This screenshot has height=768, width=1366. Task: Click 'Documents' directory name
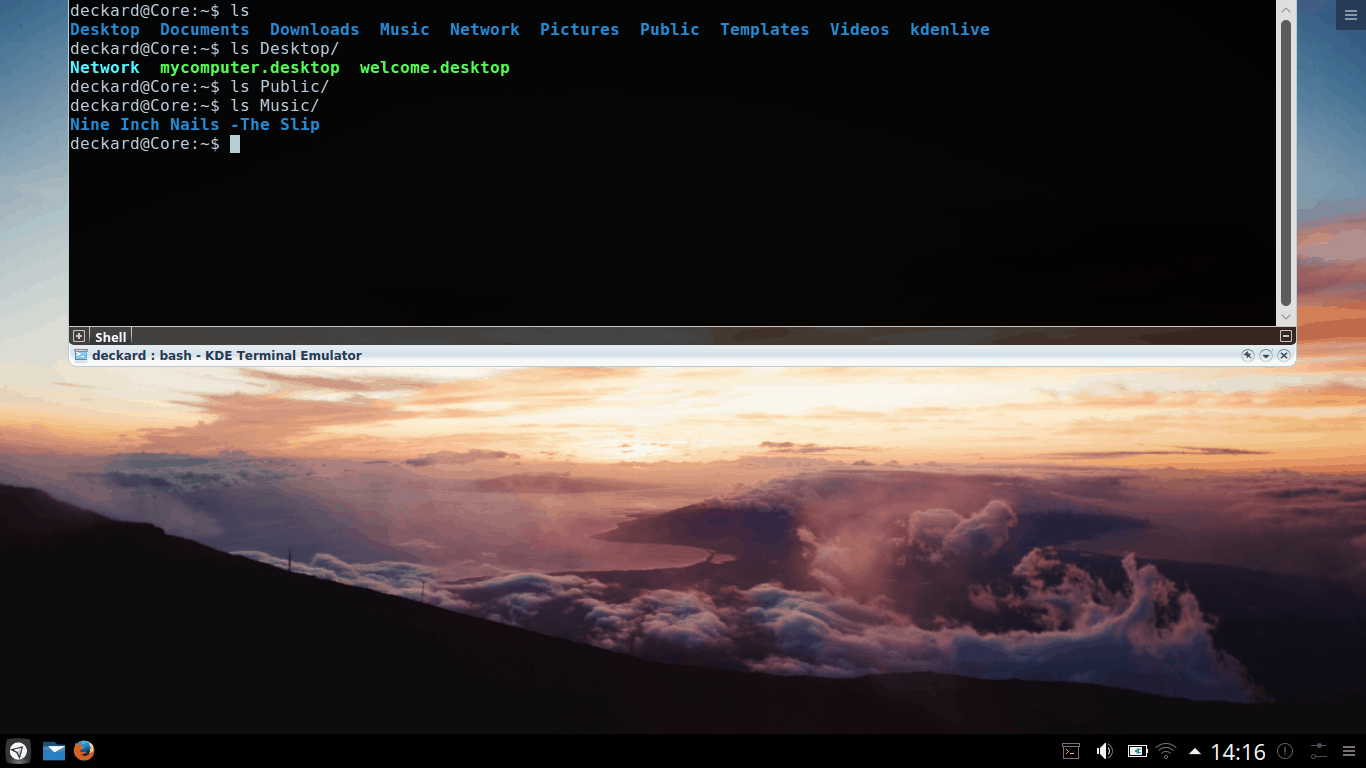coord(205,29)
